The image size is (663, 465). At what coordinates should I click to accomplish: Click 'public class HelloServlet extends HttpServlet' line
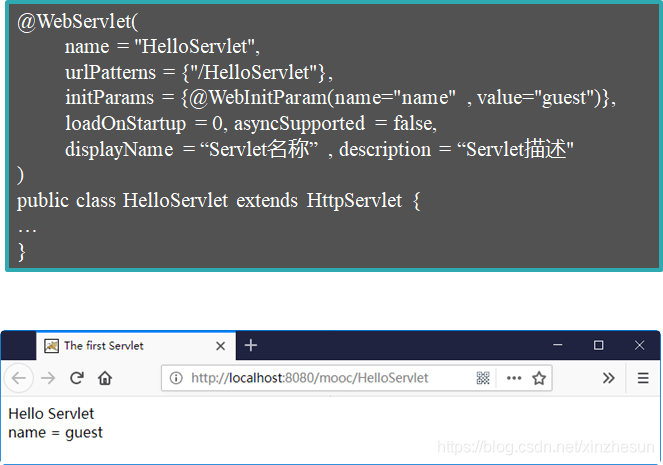click(x=219, y=200)
